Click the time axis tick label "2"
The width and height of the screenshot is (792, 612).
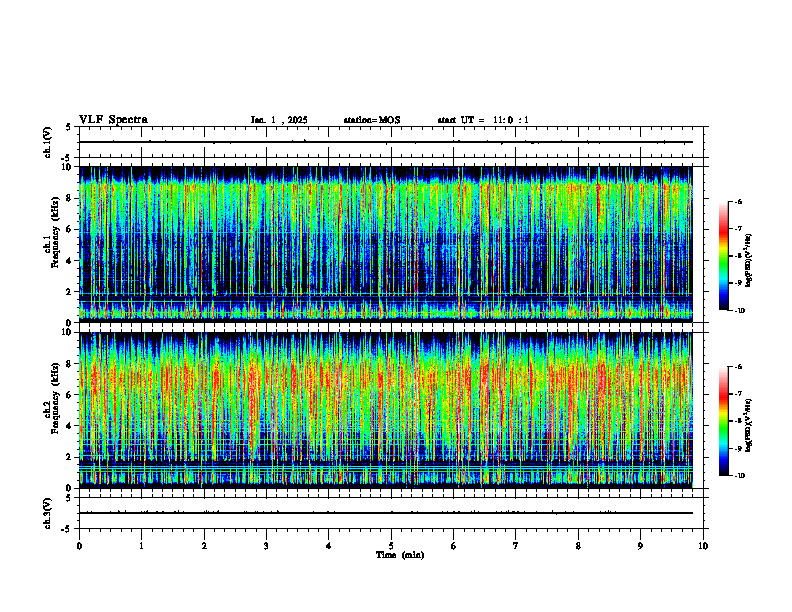[x=204, y=546]
